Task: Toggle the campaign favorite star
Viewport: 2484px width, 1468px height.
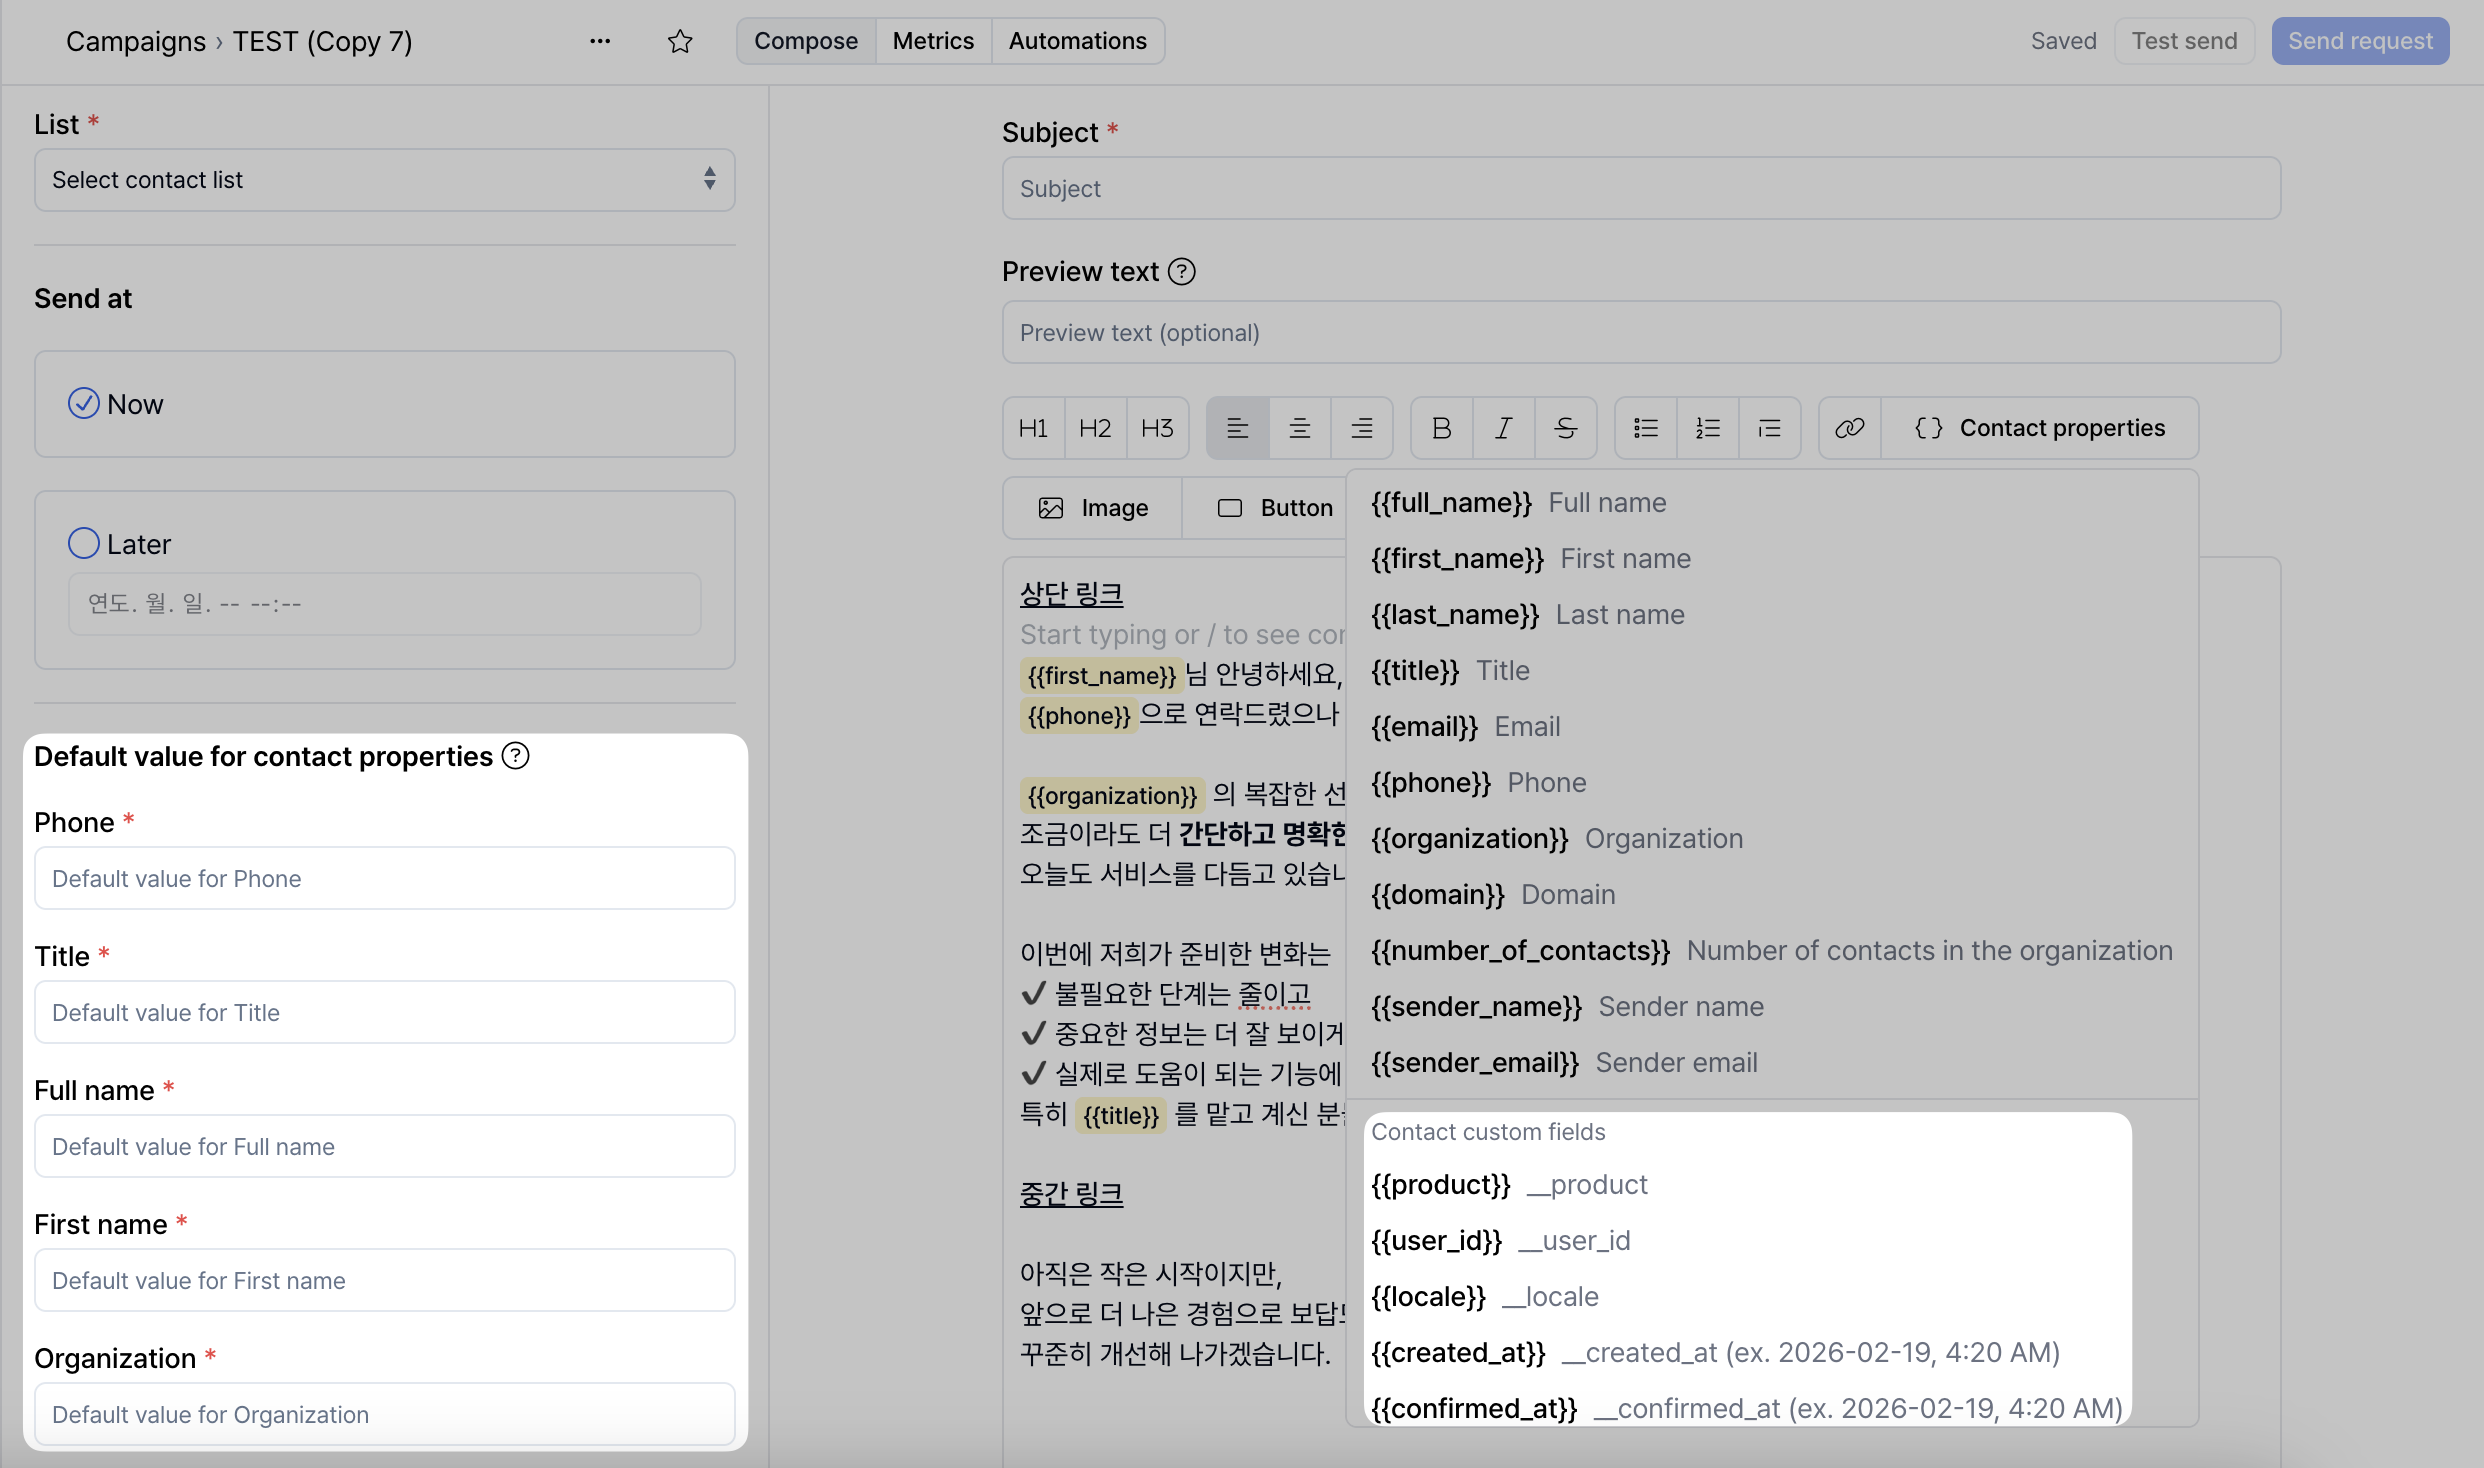Action: pos(680,41)
